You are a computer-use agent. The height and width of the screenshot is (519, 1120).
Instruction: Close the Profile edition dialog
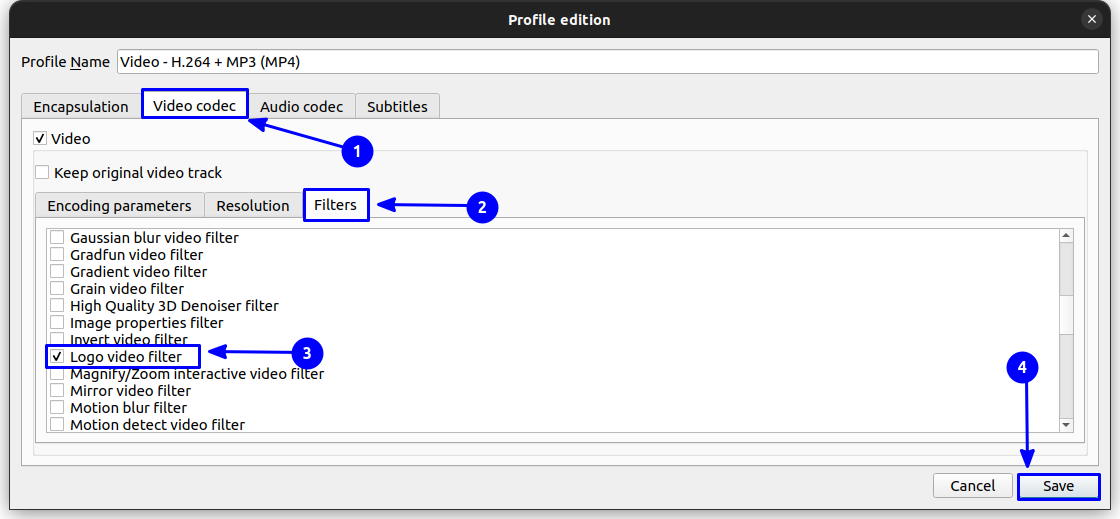pos(1092,19)
